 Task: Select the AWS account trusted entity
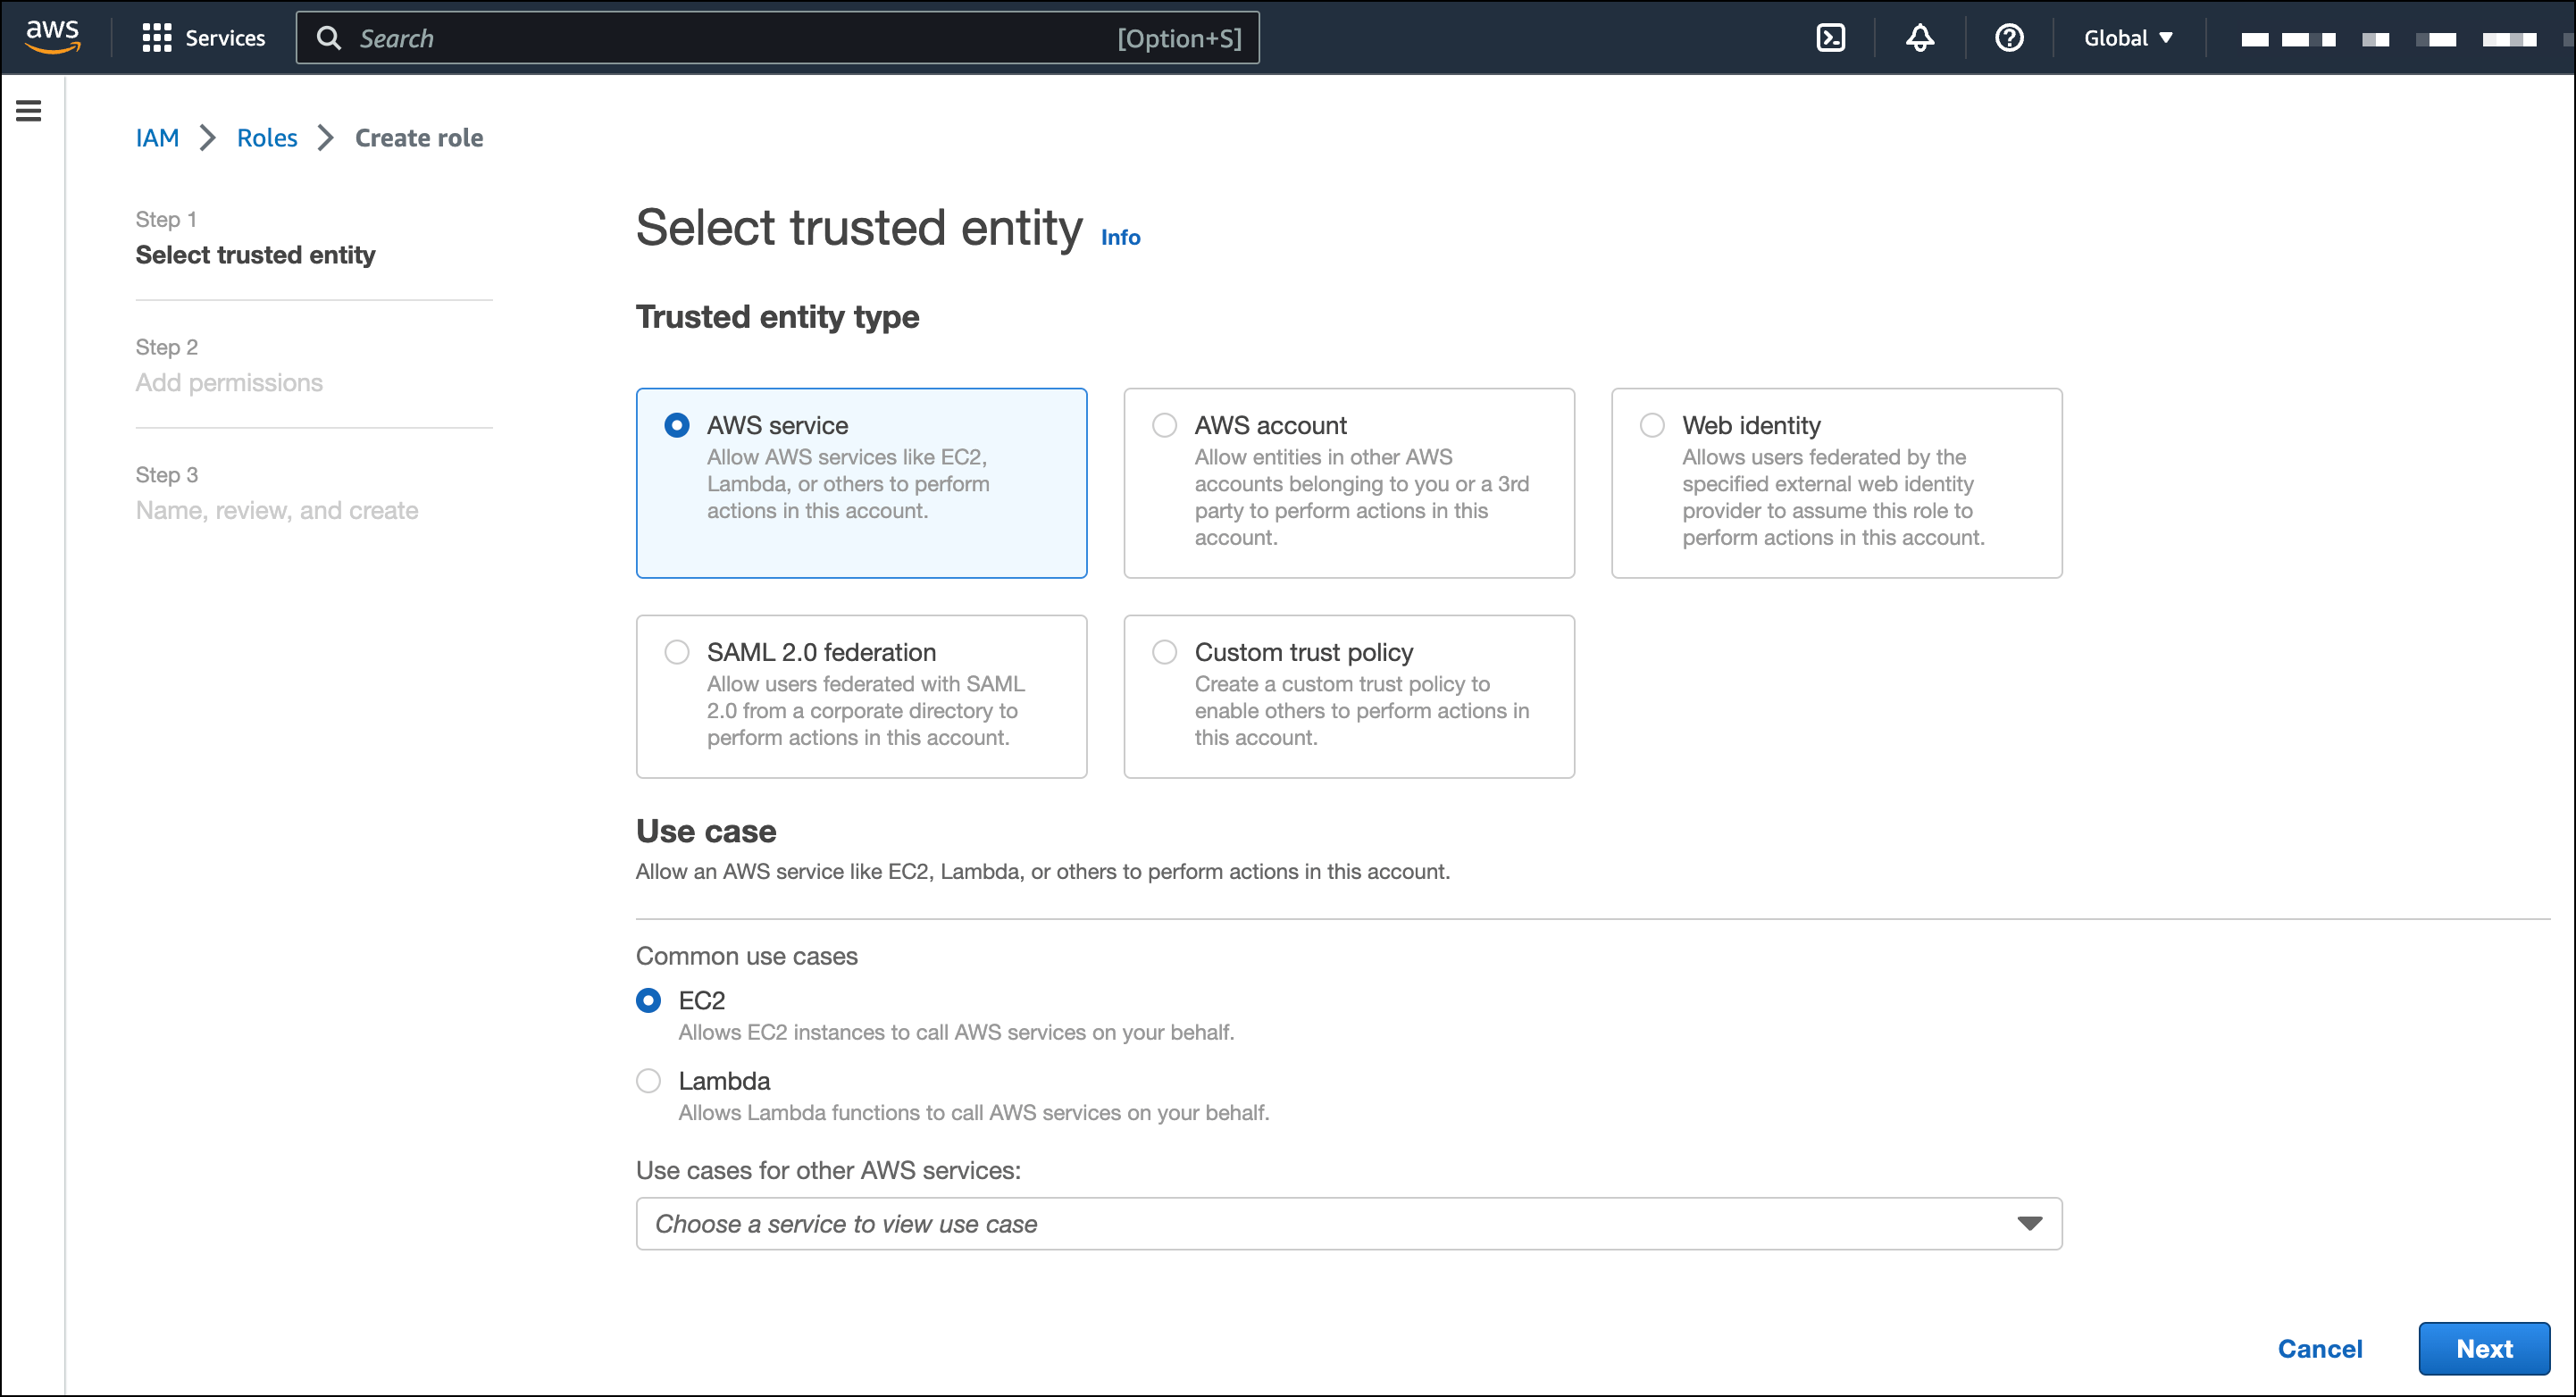coord(1164,425)
